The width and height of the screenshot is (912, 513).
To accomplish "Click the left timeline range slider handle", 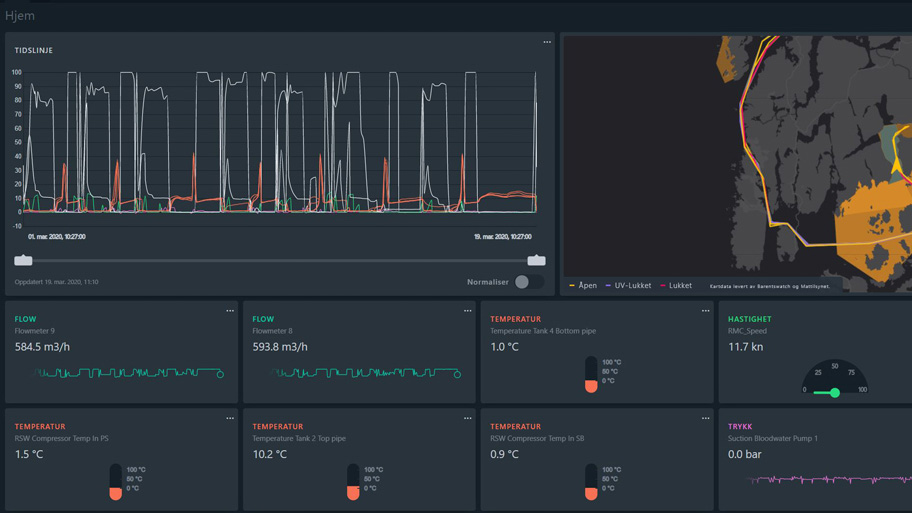I will [x=23, y=260].
